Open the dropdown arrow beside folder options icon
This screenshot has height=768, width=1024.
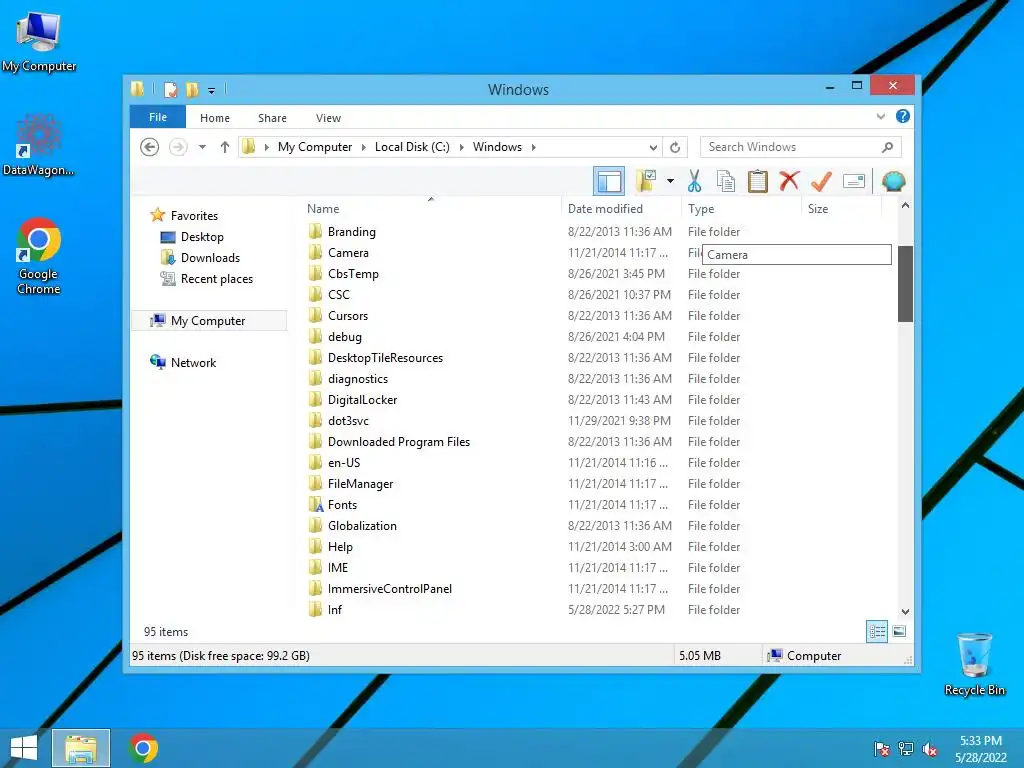[x=671, y=182]
